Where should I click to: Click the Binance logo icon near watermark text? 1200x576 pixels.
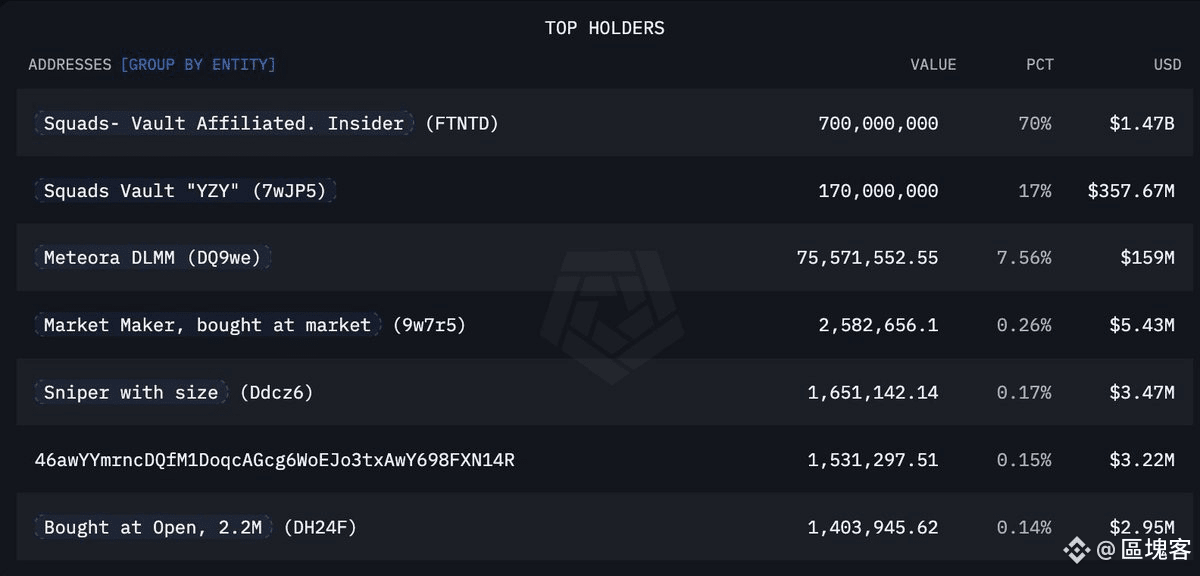(x=1076, y=549)
